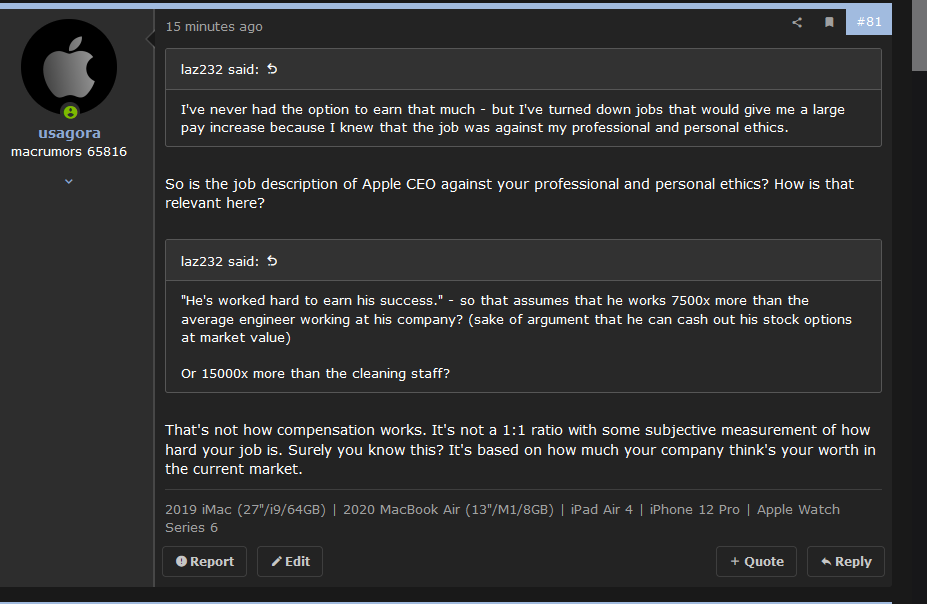Add this post to multi-quote
Image resolution: width=927 pixels, height=604 pixels.
(756, 561)
